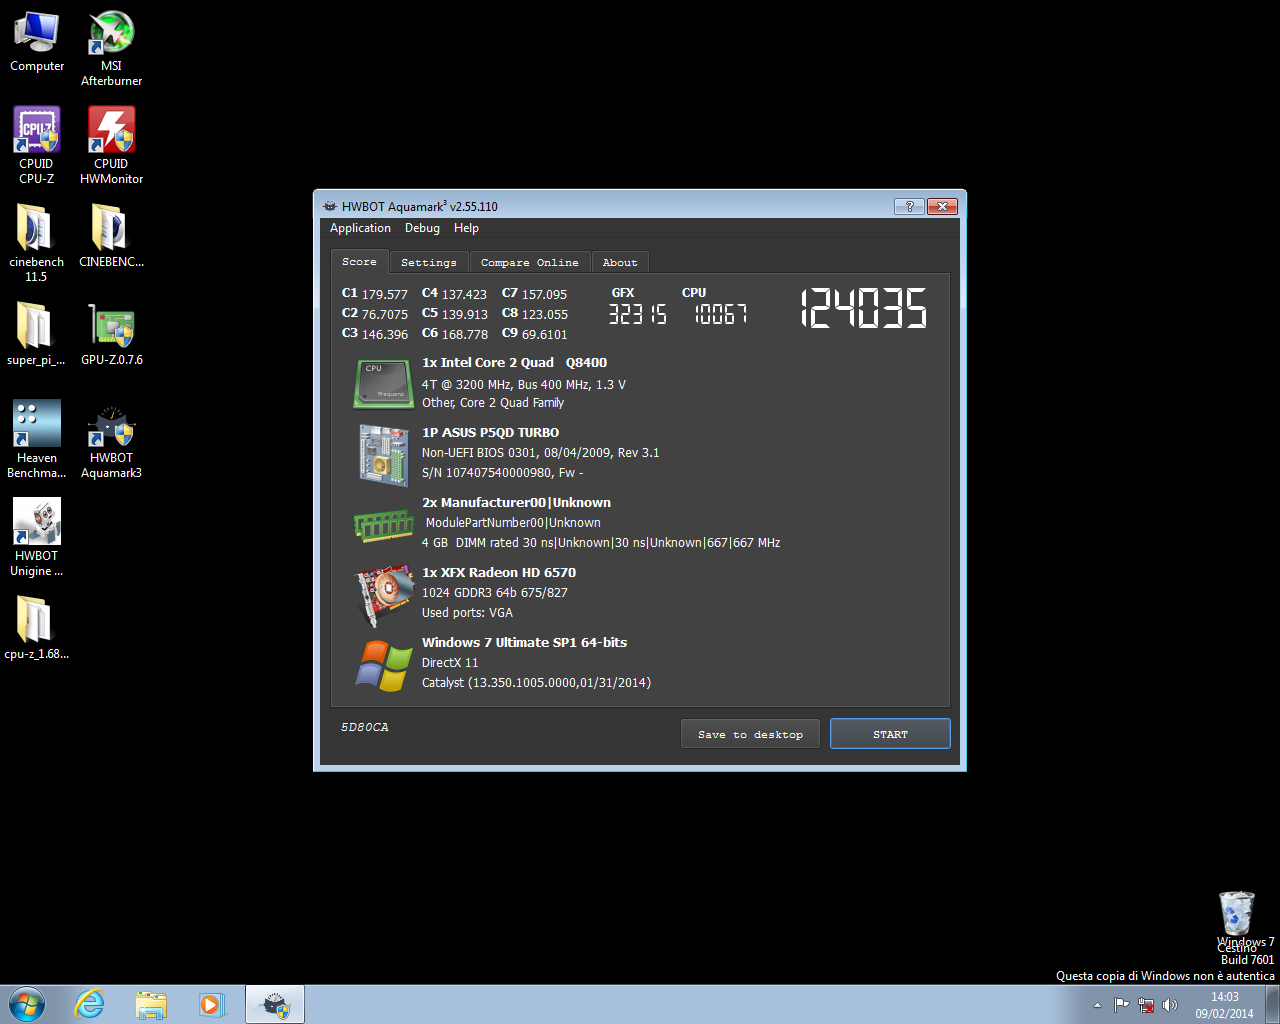
Task: Click the HWBOT Aquamark taskbar button
Action: [x=275, y=1004]
